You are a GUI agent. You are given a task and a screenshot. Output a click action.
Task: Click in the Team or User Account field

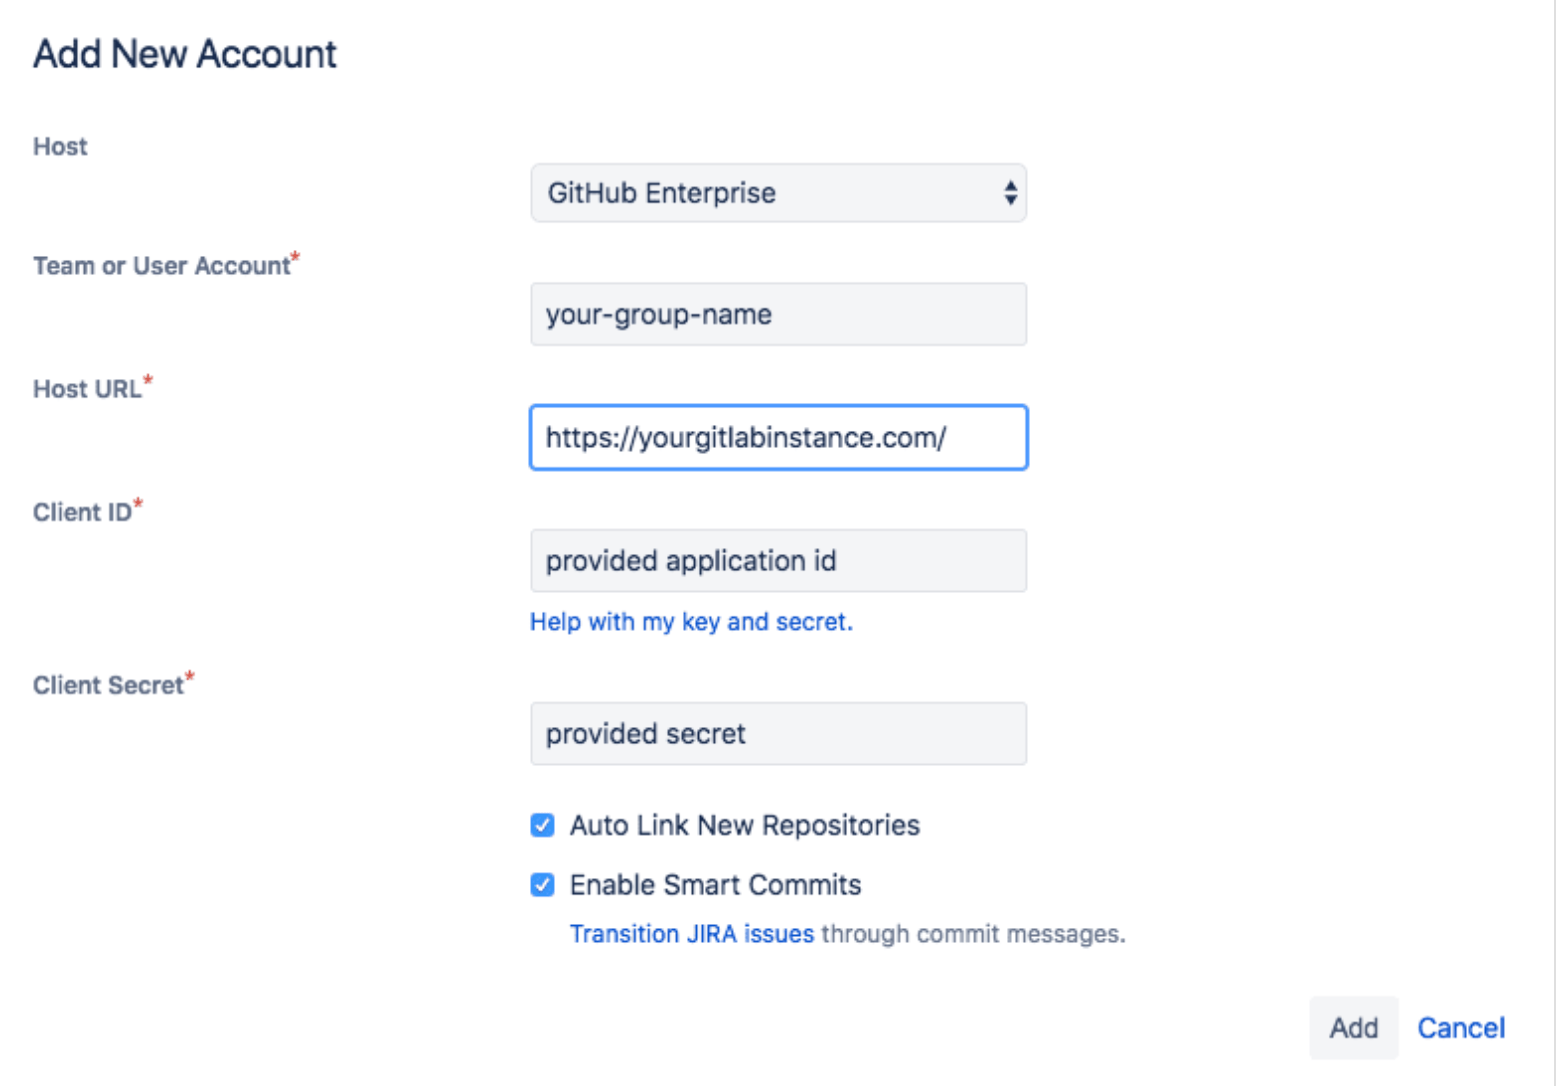coord(778,314)
